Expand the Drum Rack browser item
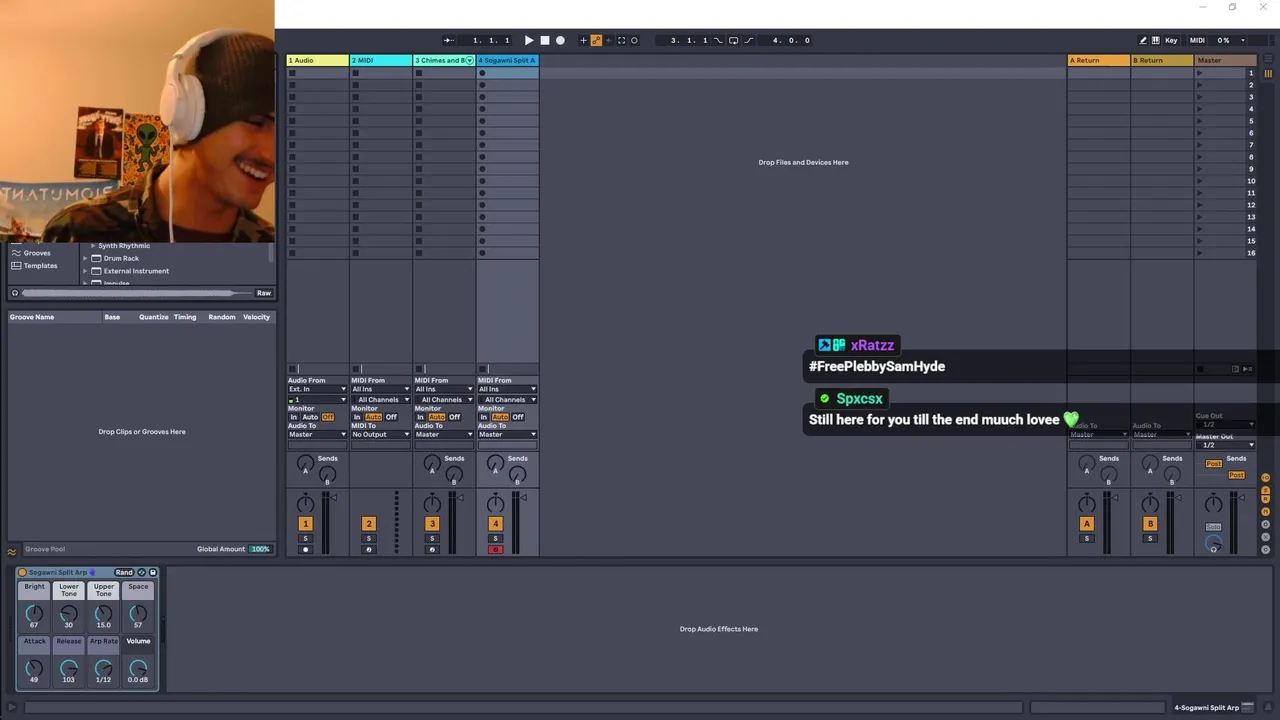The image size is (1280, 720). pyautogui.click(x=85, y=258)
